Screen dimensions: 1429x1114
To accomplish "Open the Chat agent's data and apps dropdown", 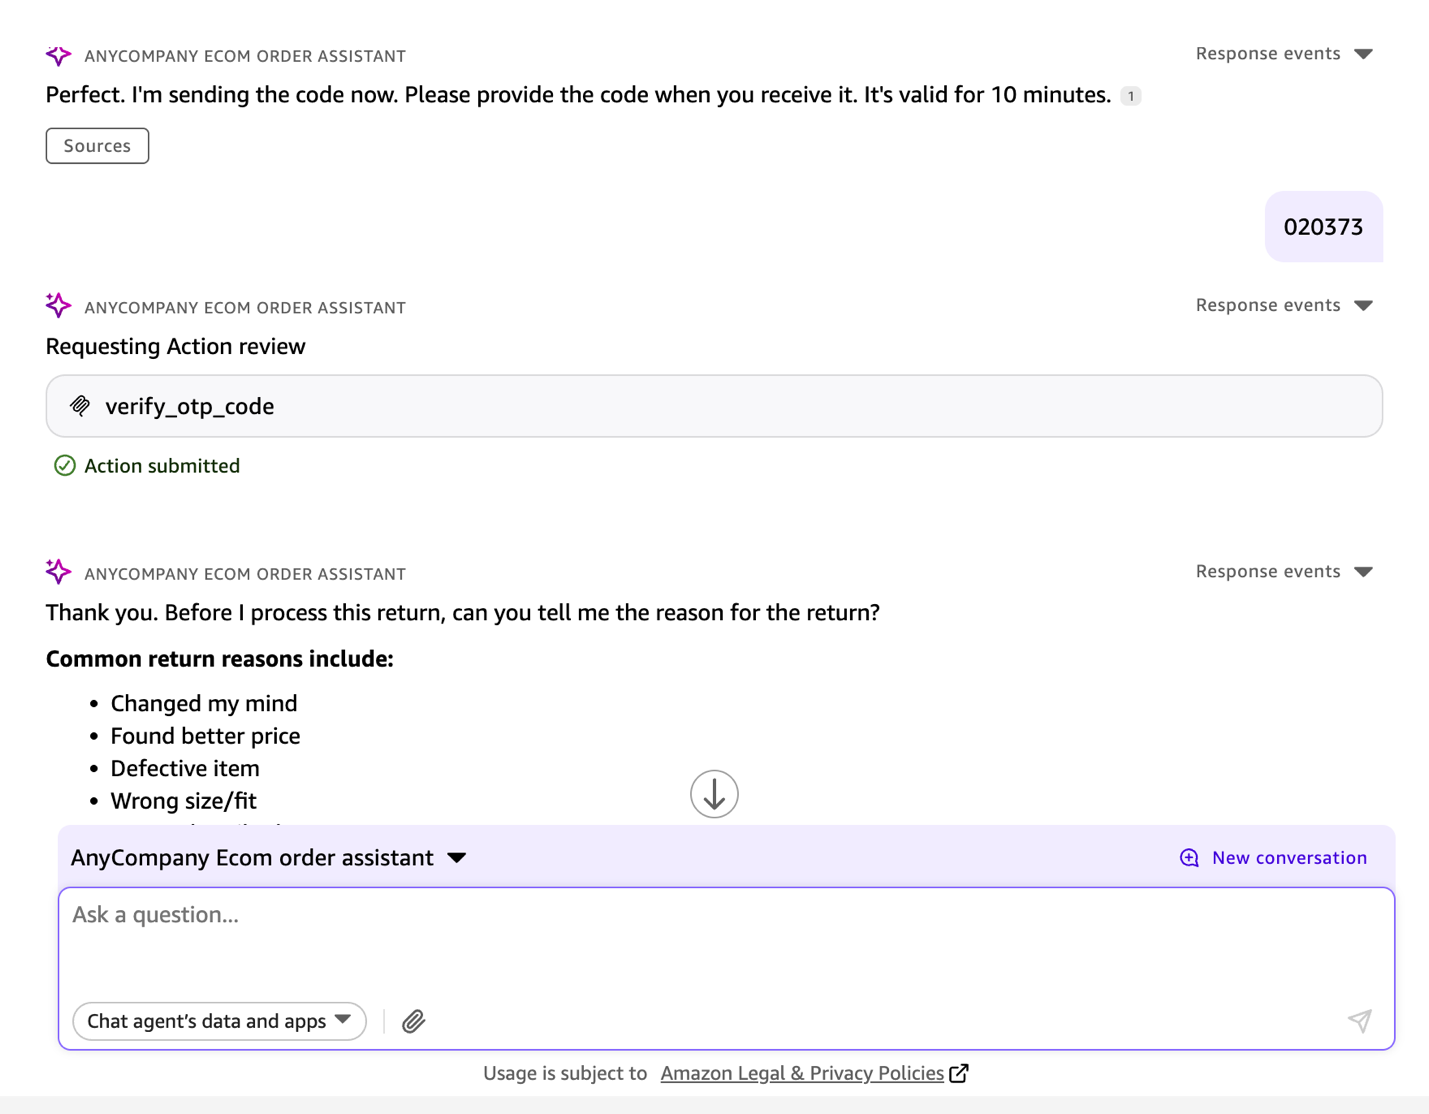I will tap(219, 1021).
